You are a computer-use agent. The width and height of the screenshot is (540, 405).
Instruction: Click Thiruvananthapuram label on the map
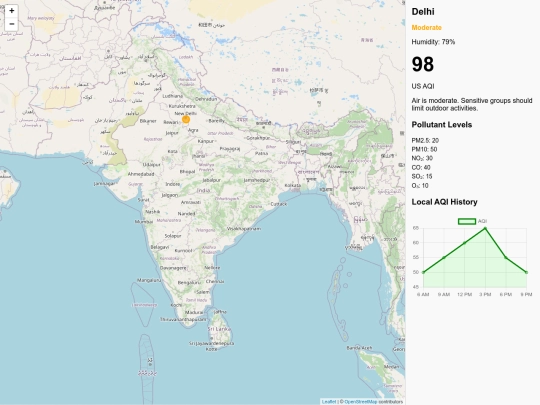click(184, 320)
